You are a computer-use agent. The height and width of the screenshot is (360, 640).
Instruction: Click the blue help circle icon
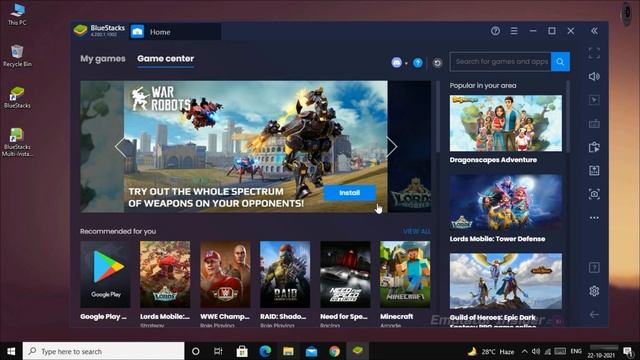tap(418, 62)
